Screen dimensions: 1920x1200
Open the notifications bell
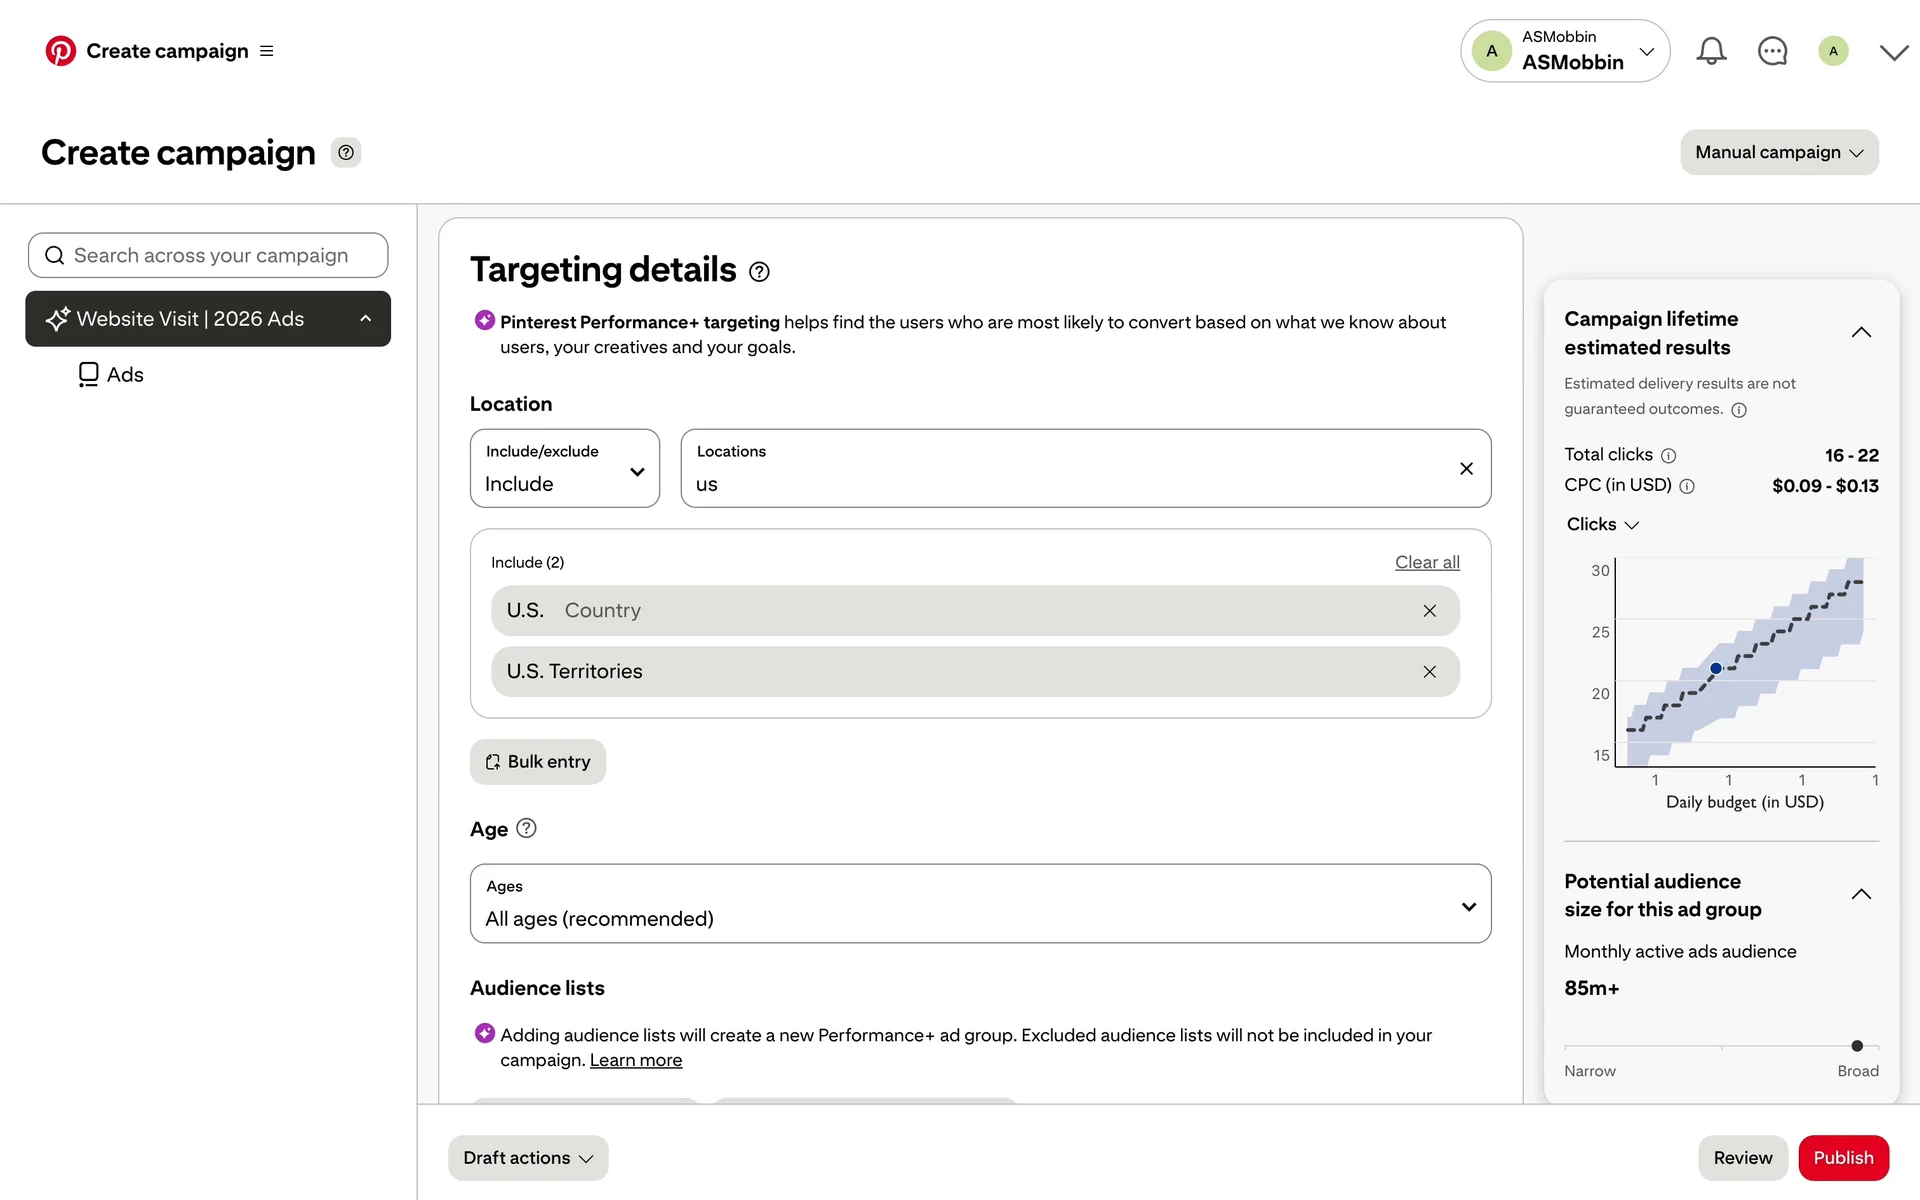click(x=1711, y=51)
